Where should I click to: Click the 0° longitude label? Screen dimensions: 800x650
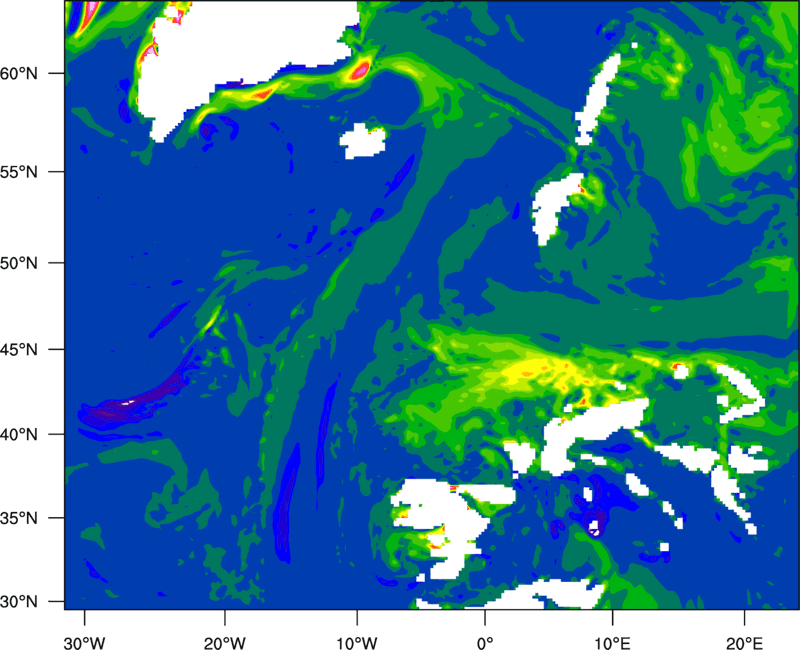tap(485, 643)
